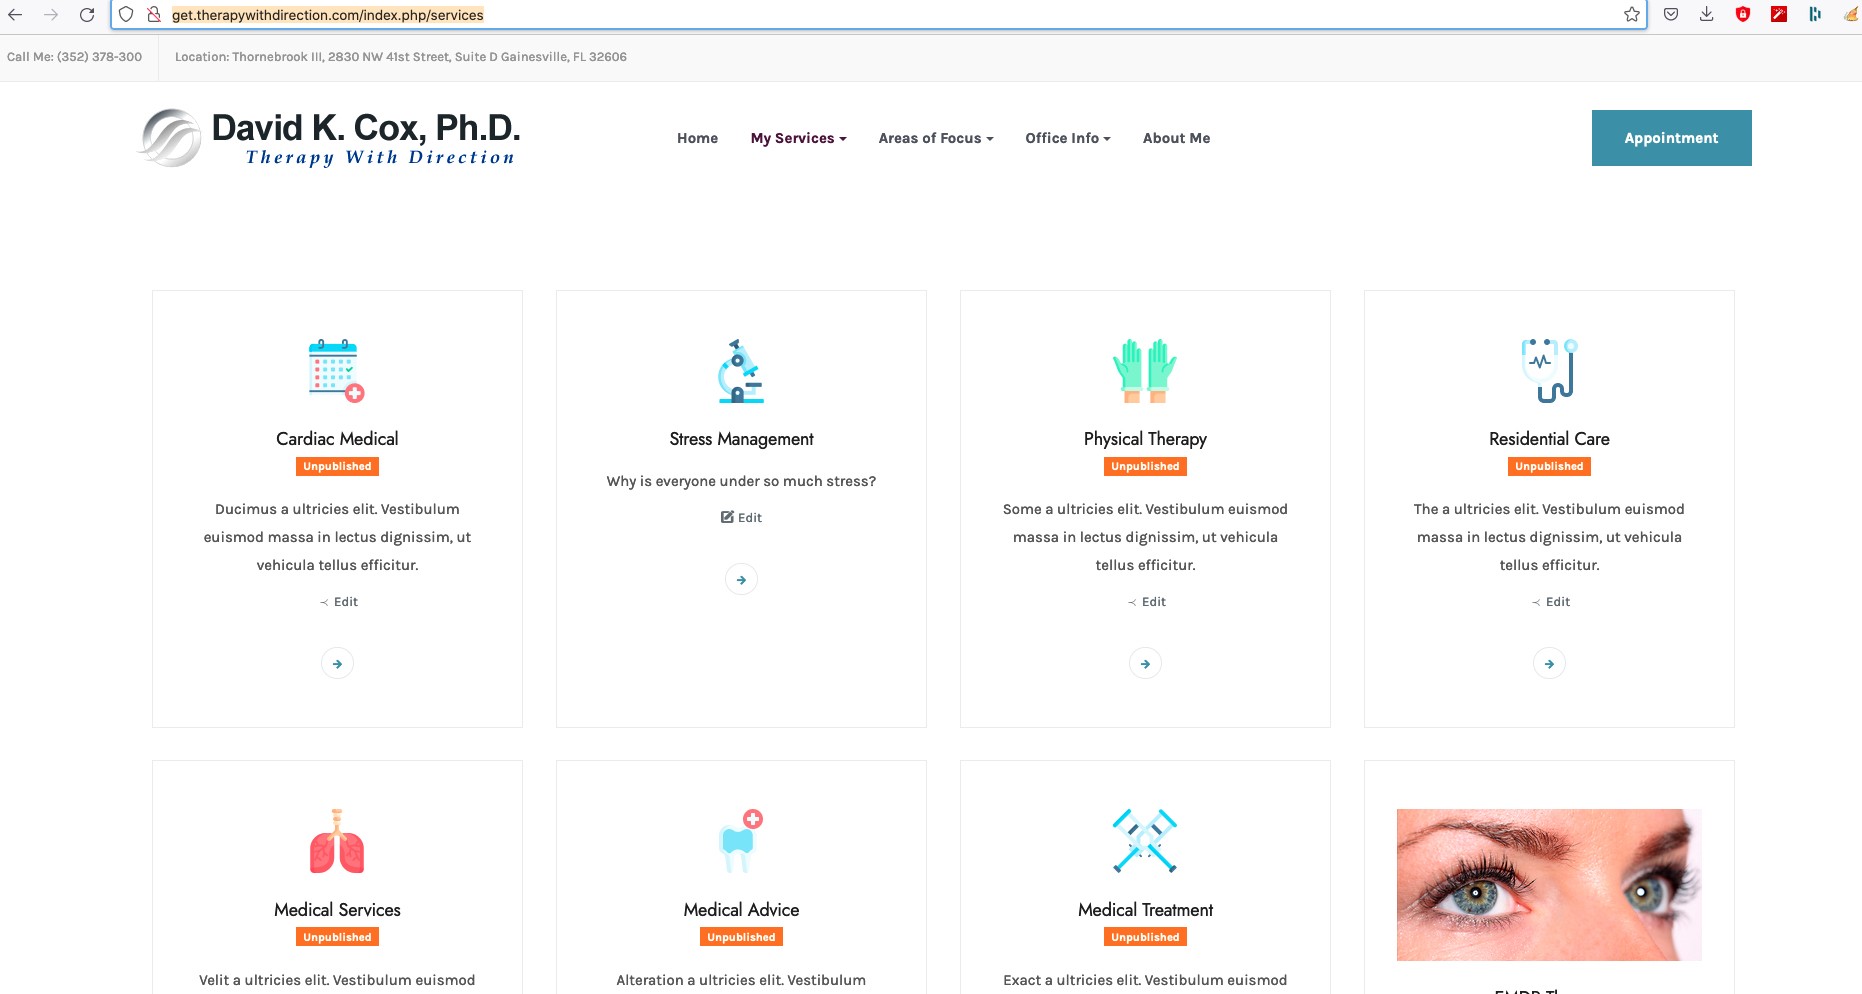Bookmark this page with the star icon
This screenshot has width=1862, height=994.
[x=1632, y=14]
